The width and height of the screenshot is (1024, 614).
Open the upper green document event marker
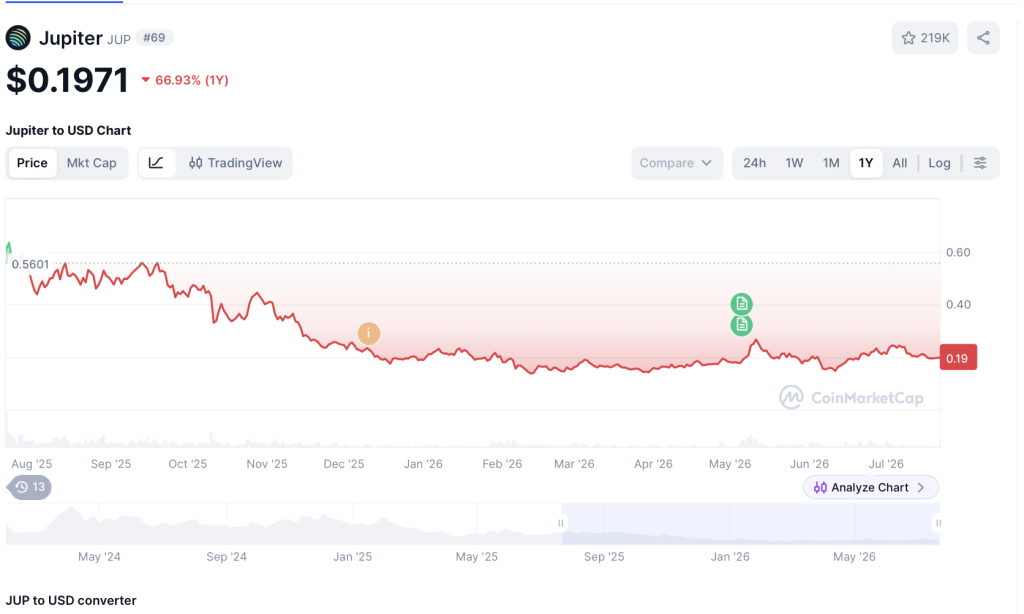[x=741, y=304]
